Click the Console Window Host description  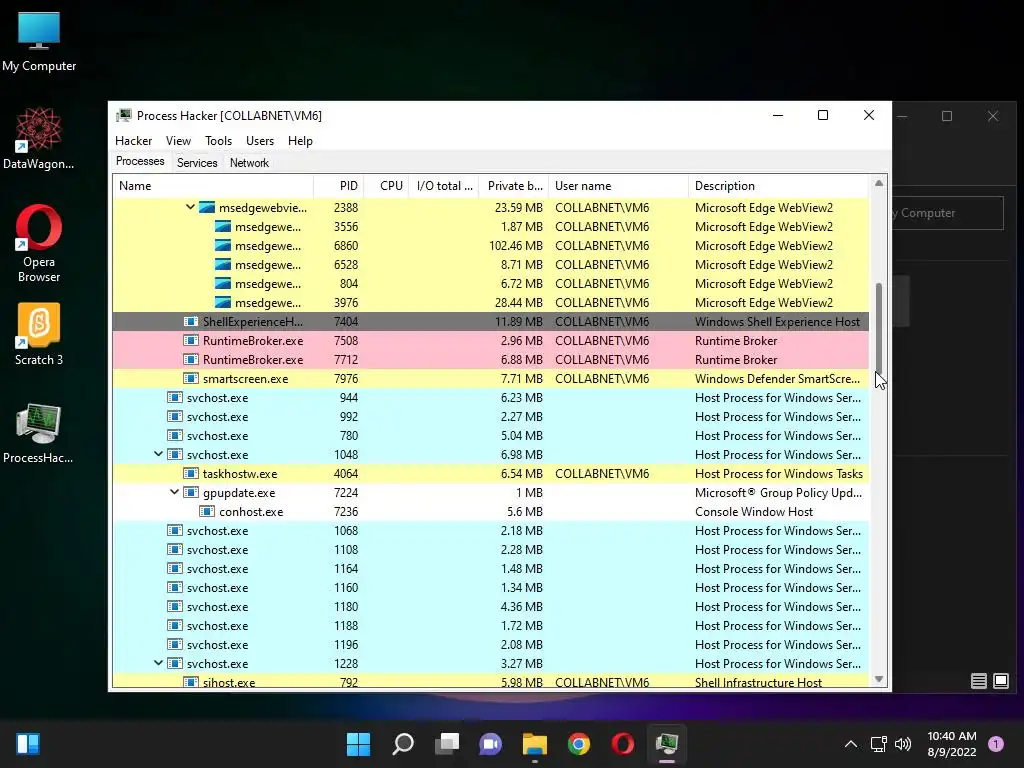tap(754, 511)
